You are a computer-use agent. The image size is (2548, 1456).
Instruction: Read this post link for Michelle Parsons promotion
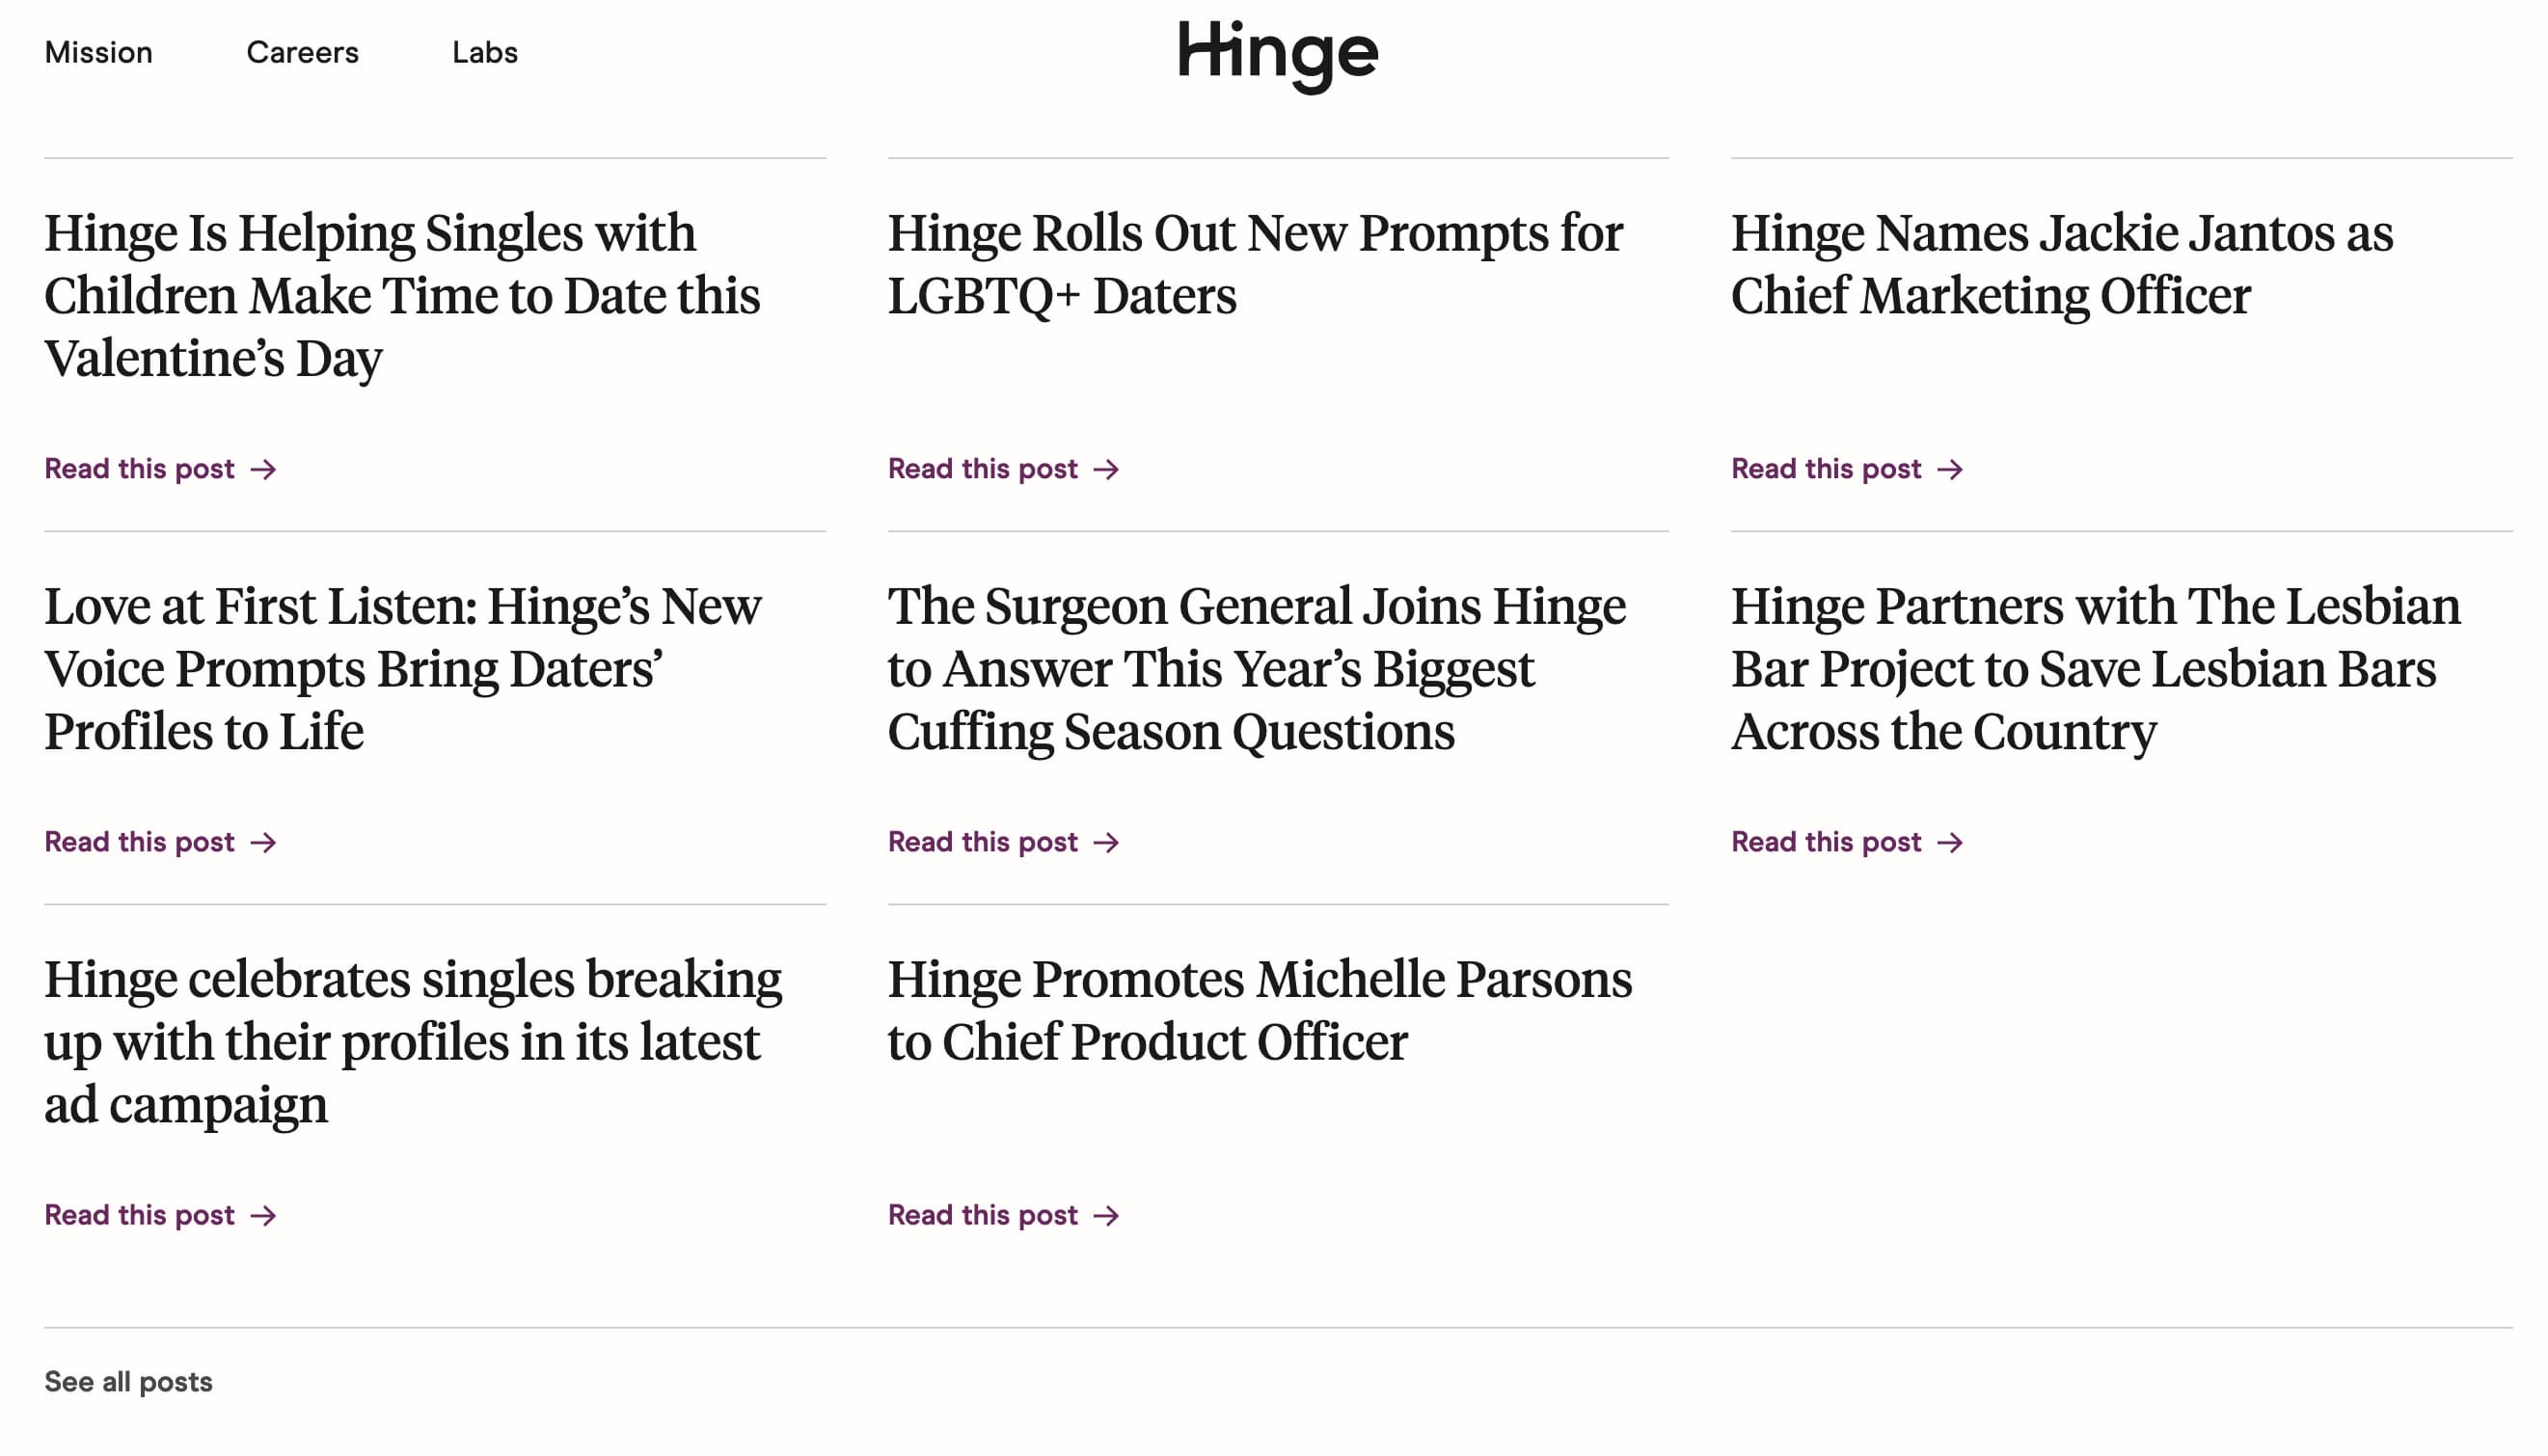982,1215
